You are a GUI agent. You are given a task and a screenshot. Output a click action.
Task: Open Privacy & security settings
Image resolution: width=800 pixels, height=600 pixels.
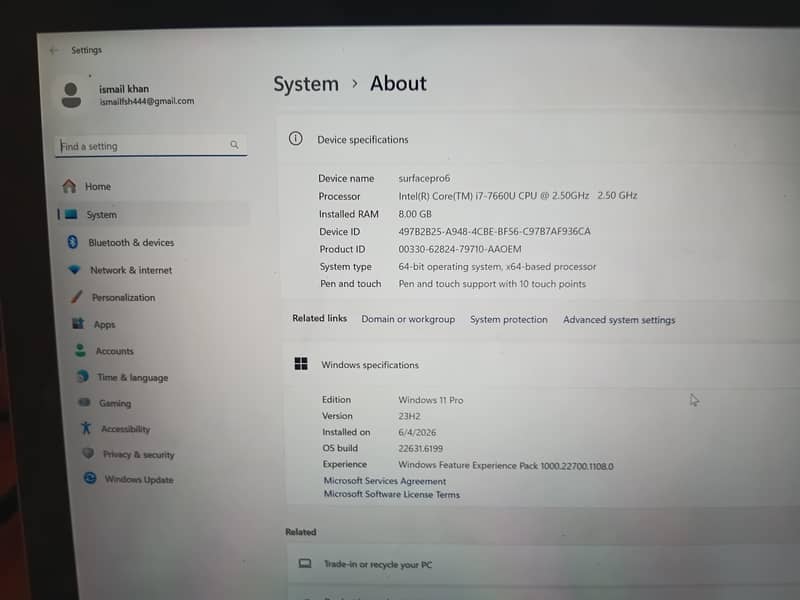[139, 454]
